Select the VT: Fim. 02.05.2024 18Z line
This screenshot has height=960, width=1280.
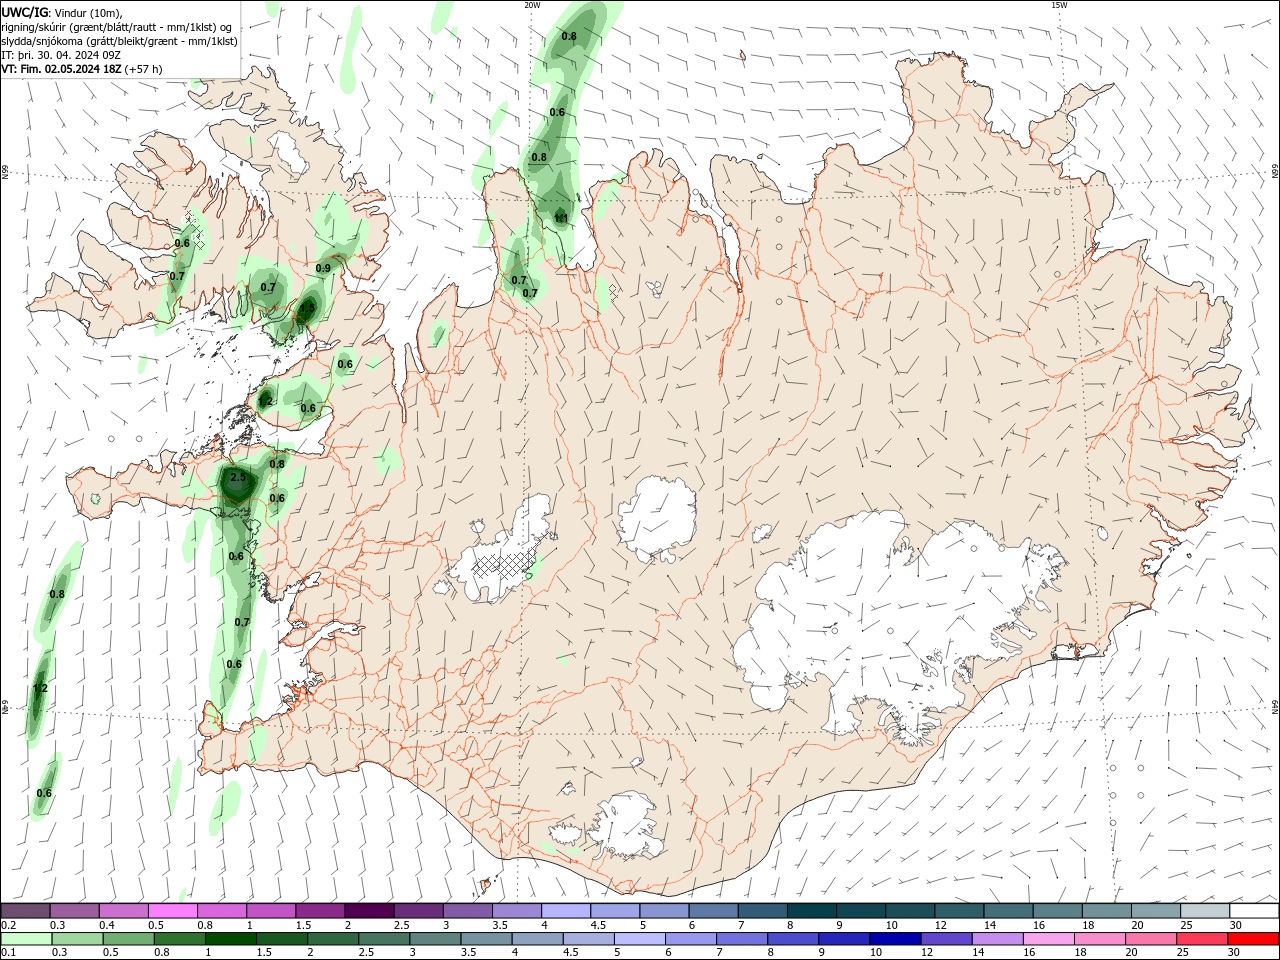(82, 69)
